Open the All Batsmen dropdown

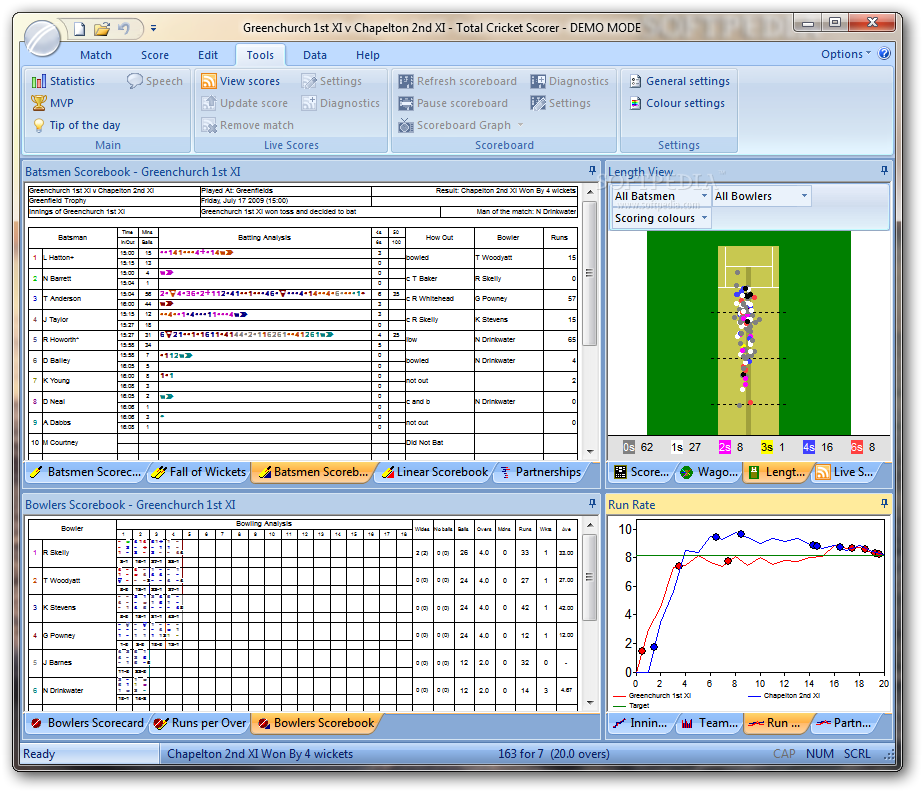coord(660,196)
